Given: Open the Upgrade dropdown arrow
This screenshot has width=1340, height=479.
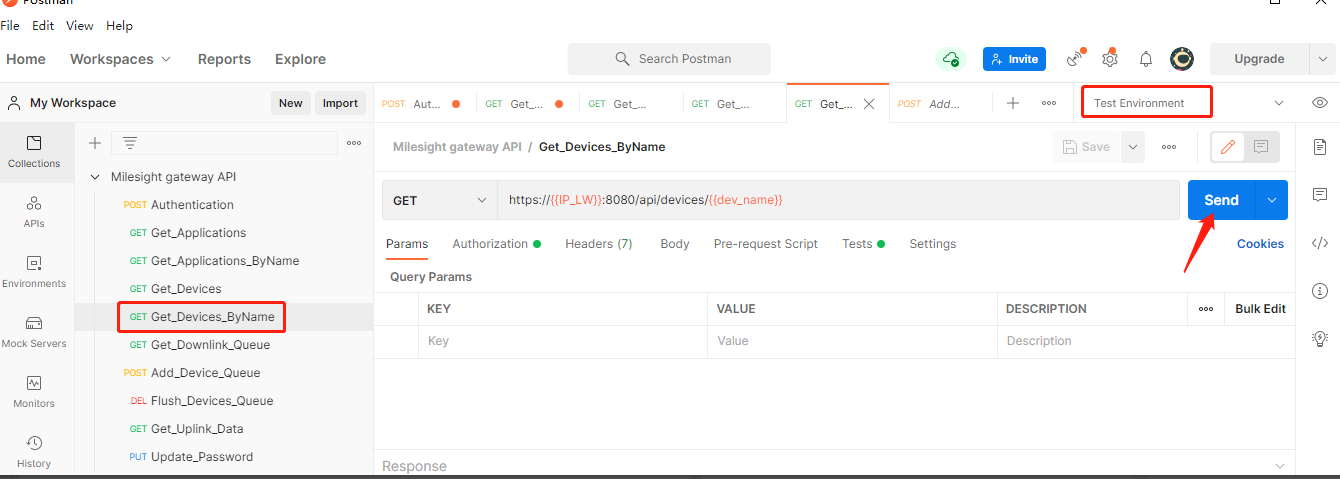Looking at the screenshot, I should coord(1321,59).
